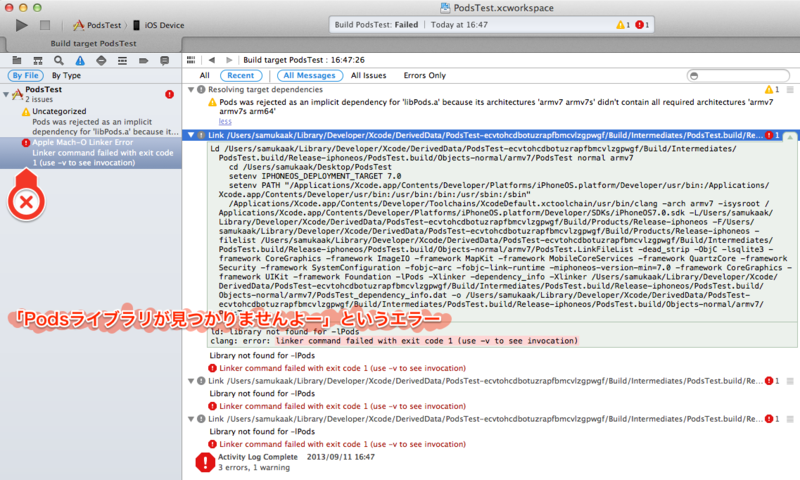Open the Log navigator speech bubble icon
This screenshot has width=800, height=480.
tap(164, 61)
